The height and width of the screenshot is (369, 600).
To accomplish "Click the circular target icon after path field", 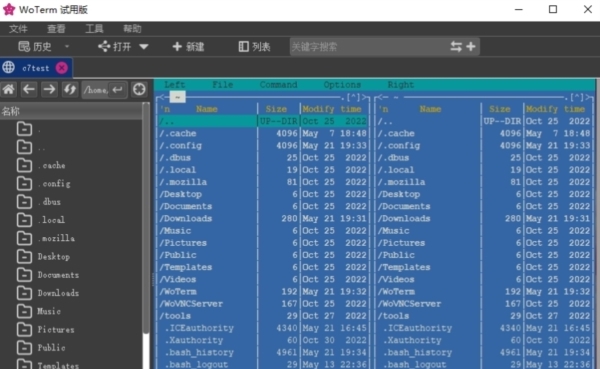I will pyautogui.click(x=139, y=90).
